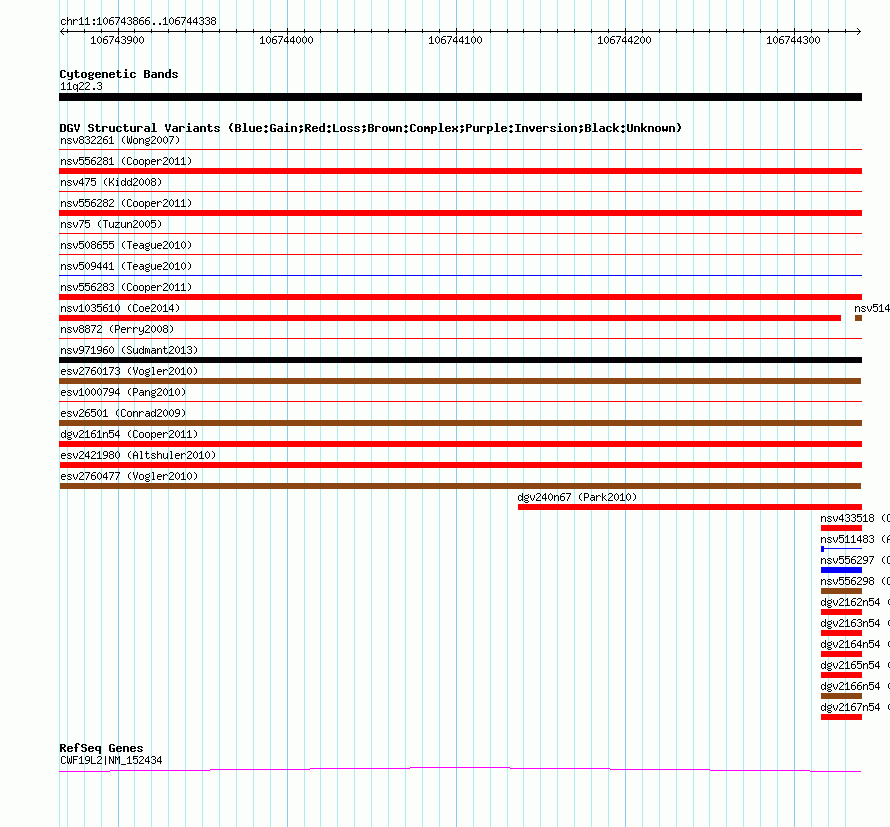
Task: Click the magenta CWF19L2 gene line
Action: 460,769
